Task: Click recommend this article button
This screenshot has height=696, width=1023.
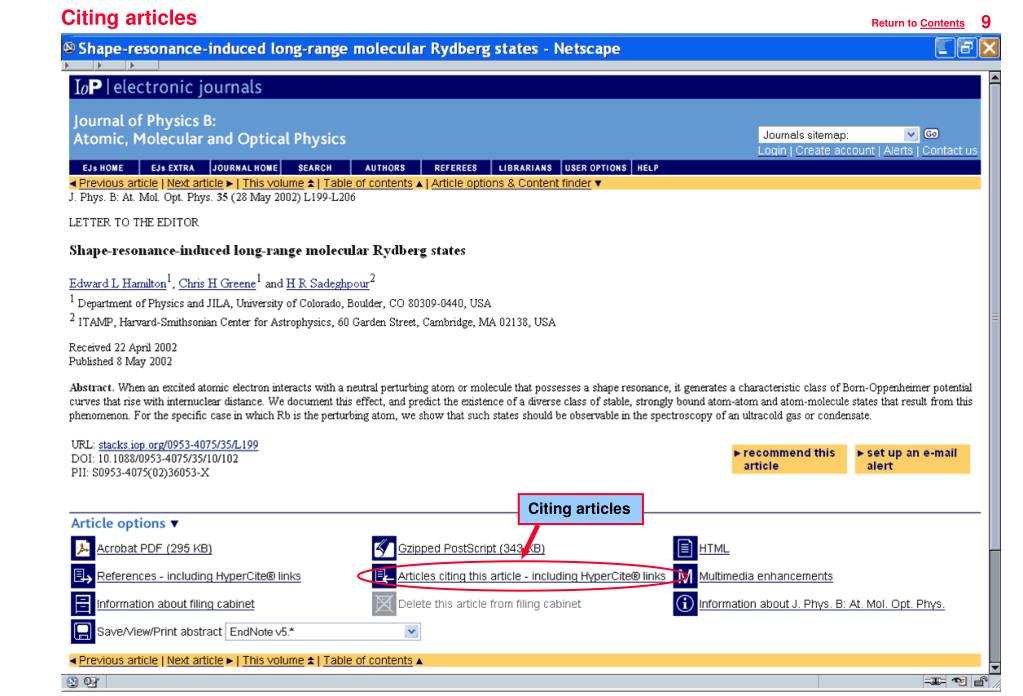Action: [x=789, y=459]
